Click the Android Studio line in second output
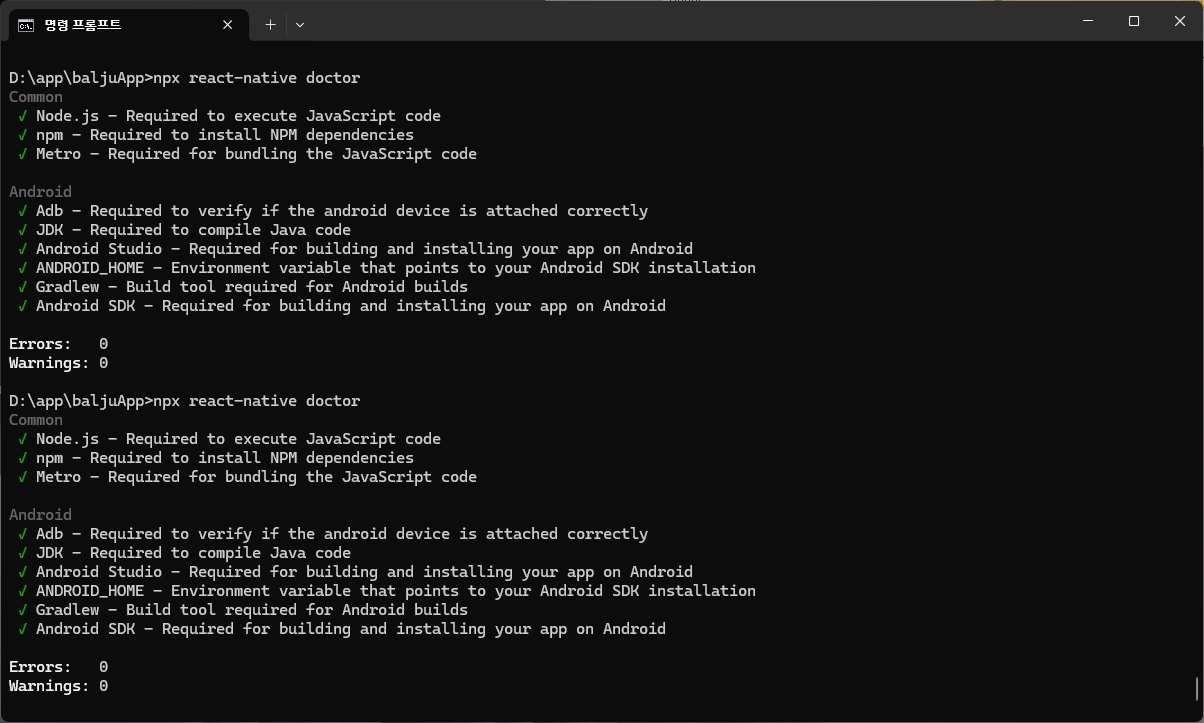This screenshot has width=1204, height=723. click(364, 572)
